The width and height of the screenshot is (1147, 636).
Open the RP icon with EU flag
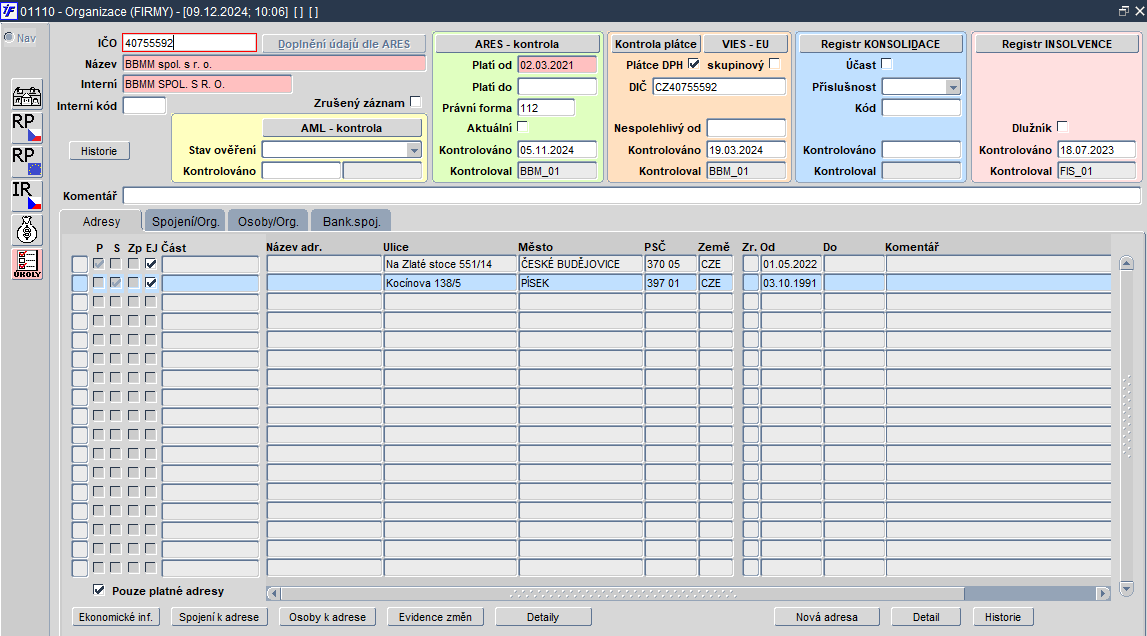27,162
